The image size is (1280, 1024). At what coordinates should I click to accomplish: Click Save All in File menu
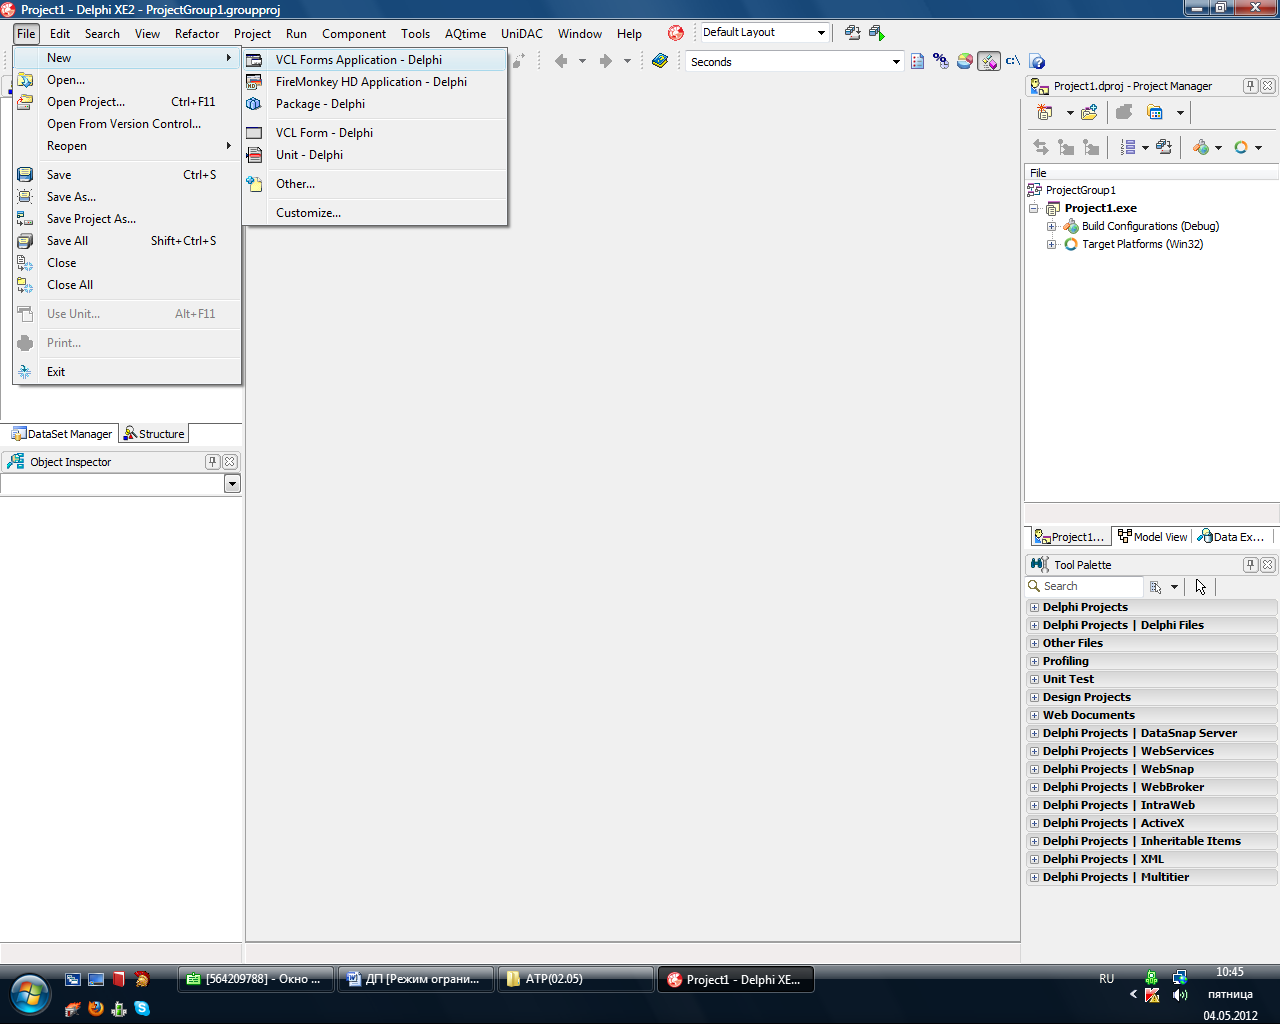coord(127,241)
